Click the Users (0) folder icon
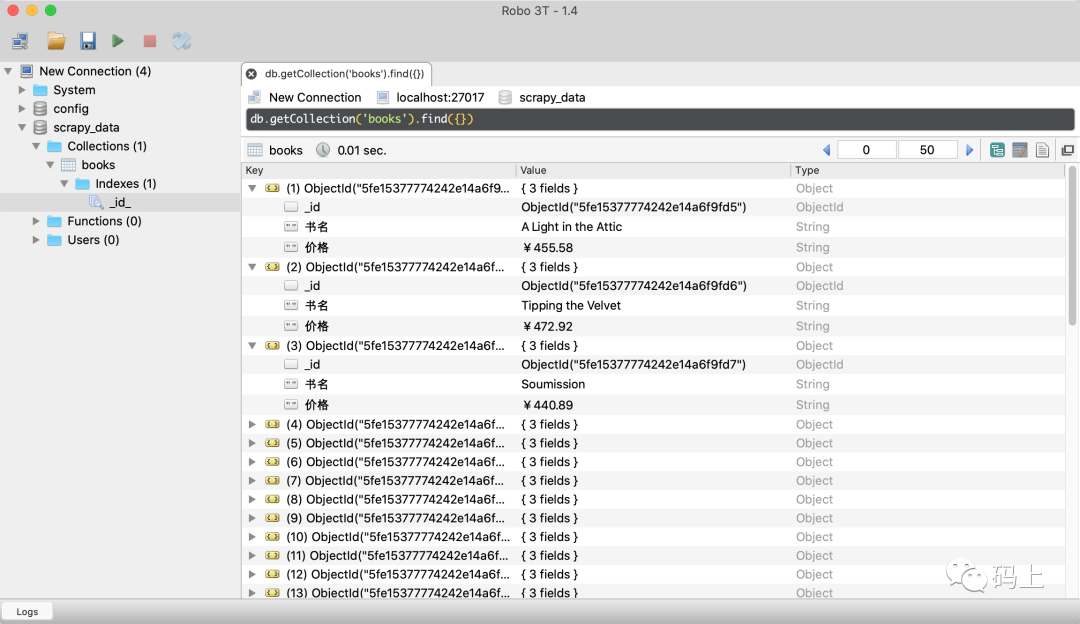 (54, 240)
